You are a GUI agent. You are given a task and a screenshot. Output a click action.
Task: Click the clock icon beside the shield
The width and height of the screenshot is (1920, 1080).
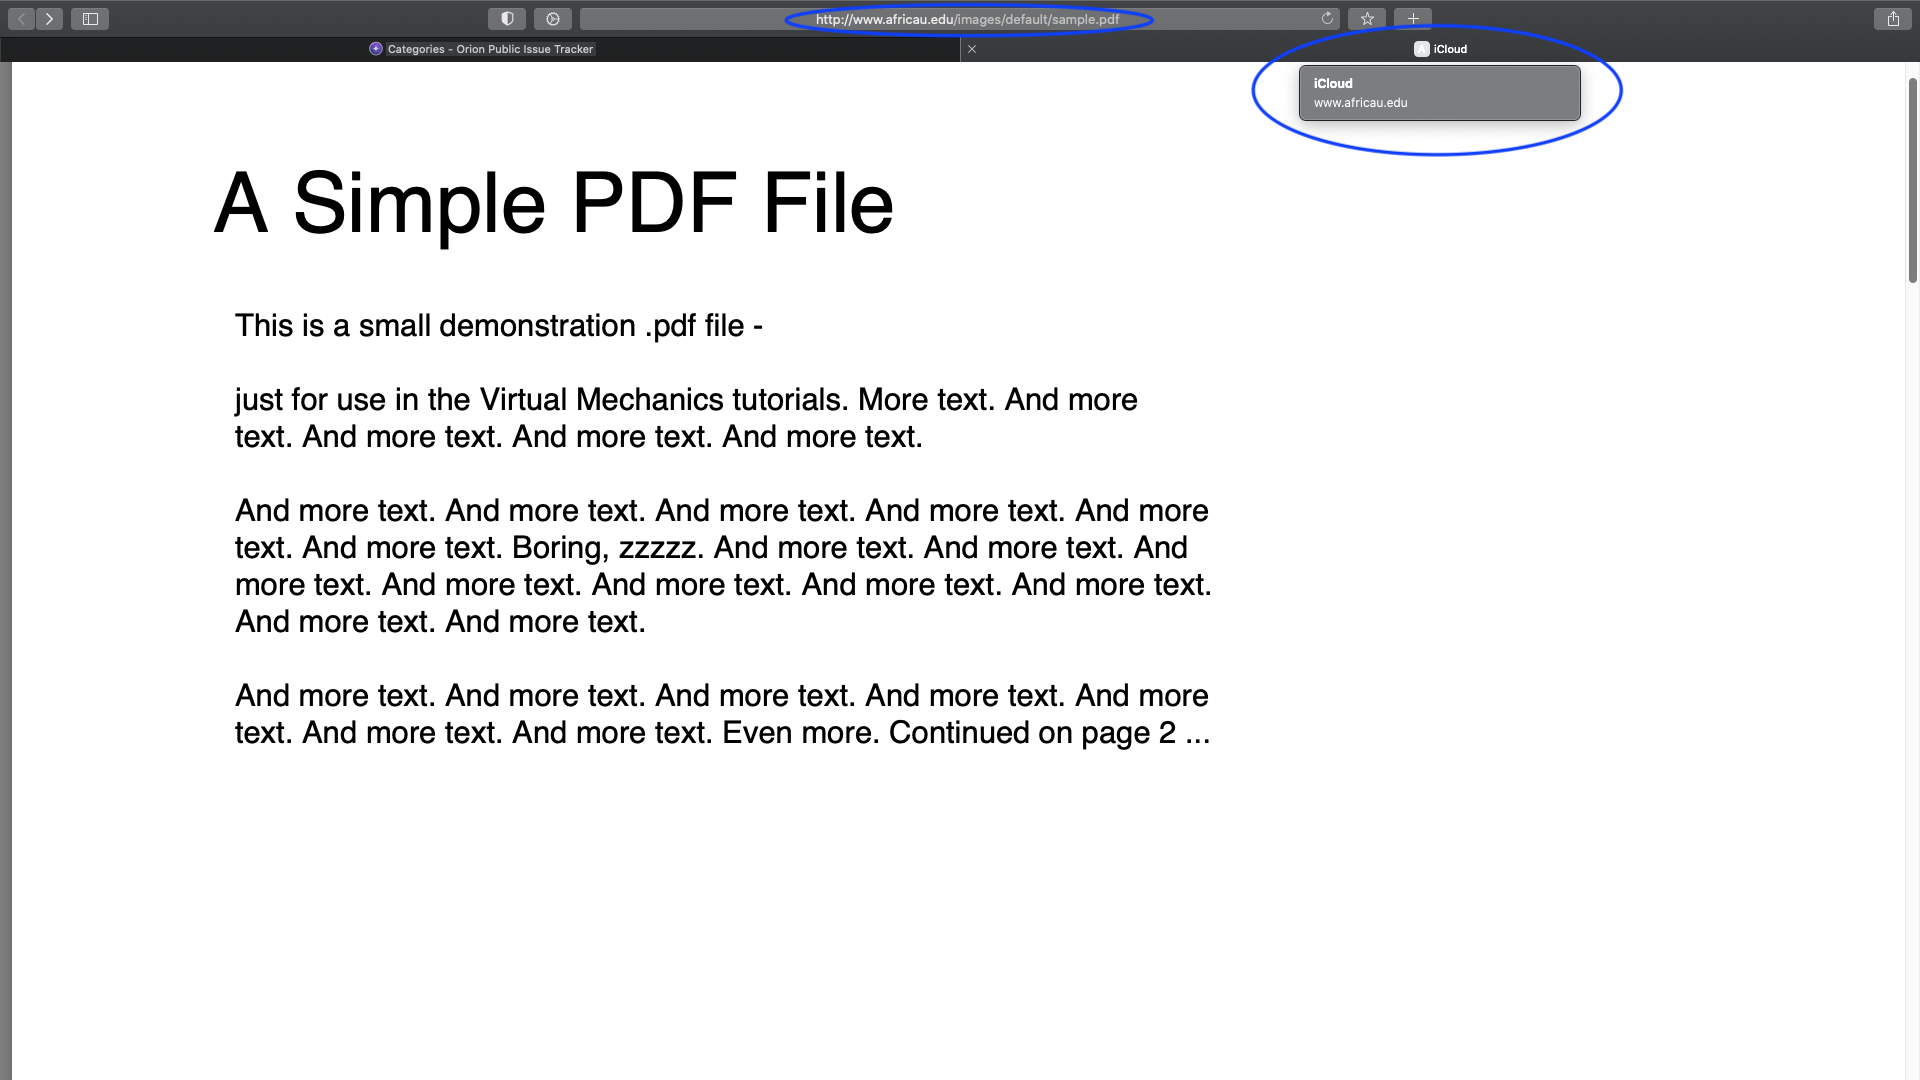[x=552, y=19]
